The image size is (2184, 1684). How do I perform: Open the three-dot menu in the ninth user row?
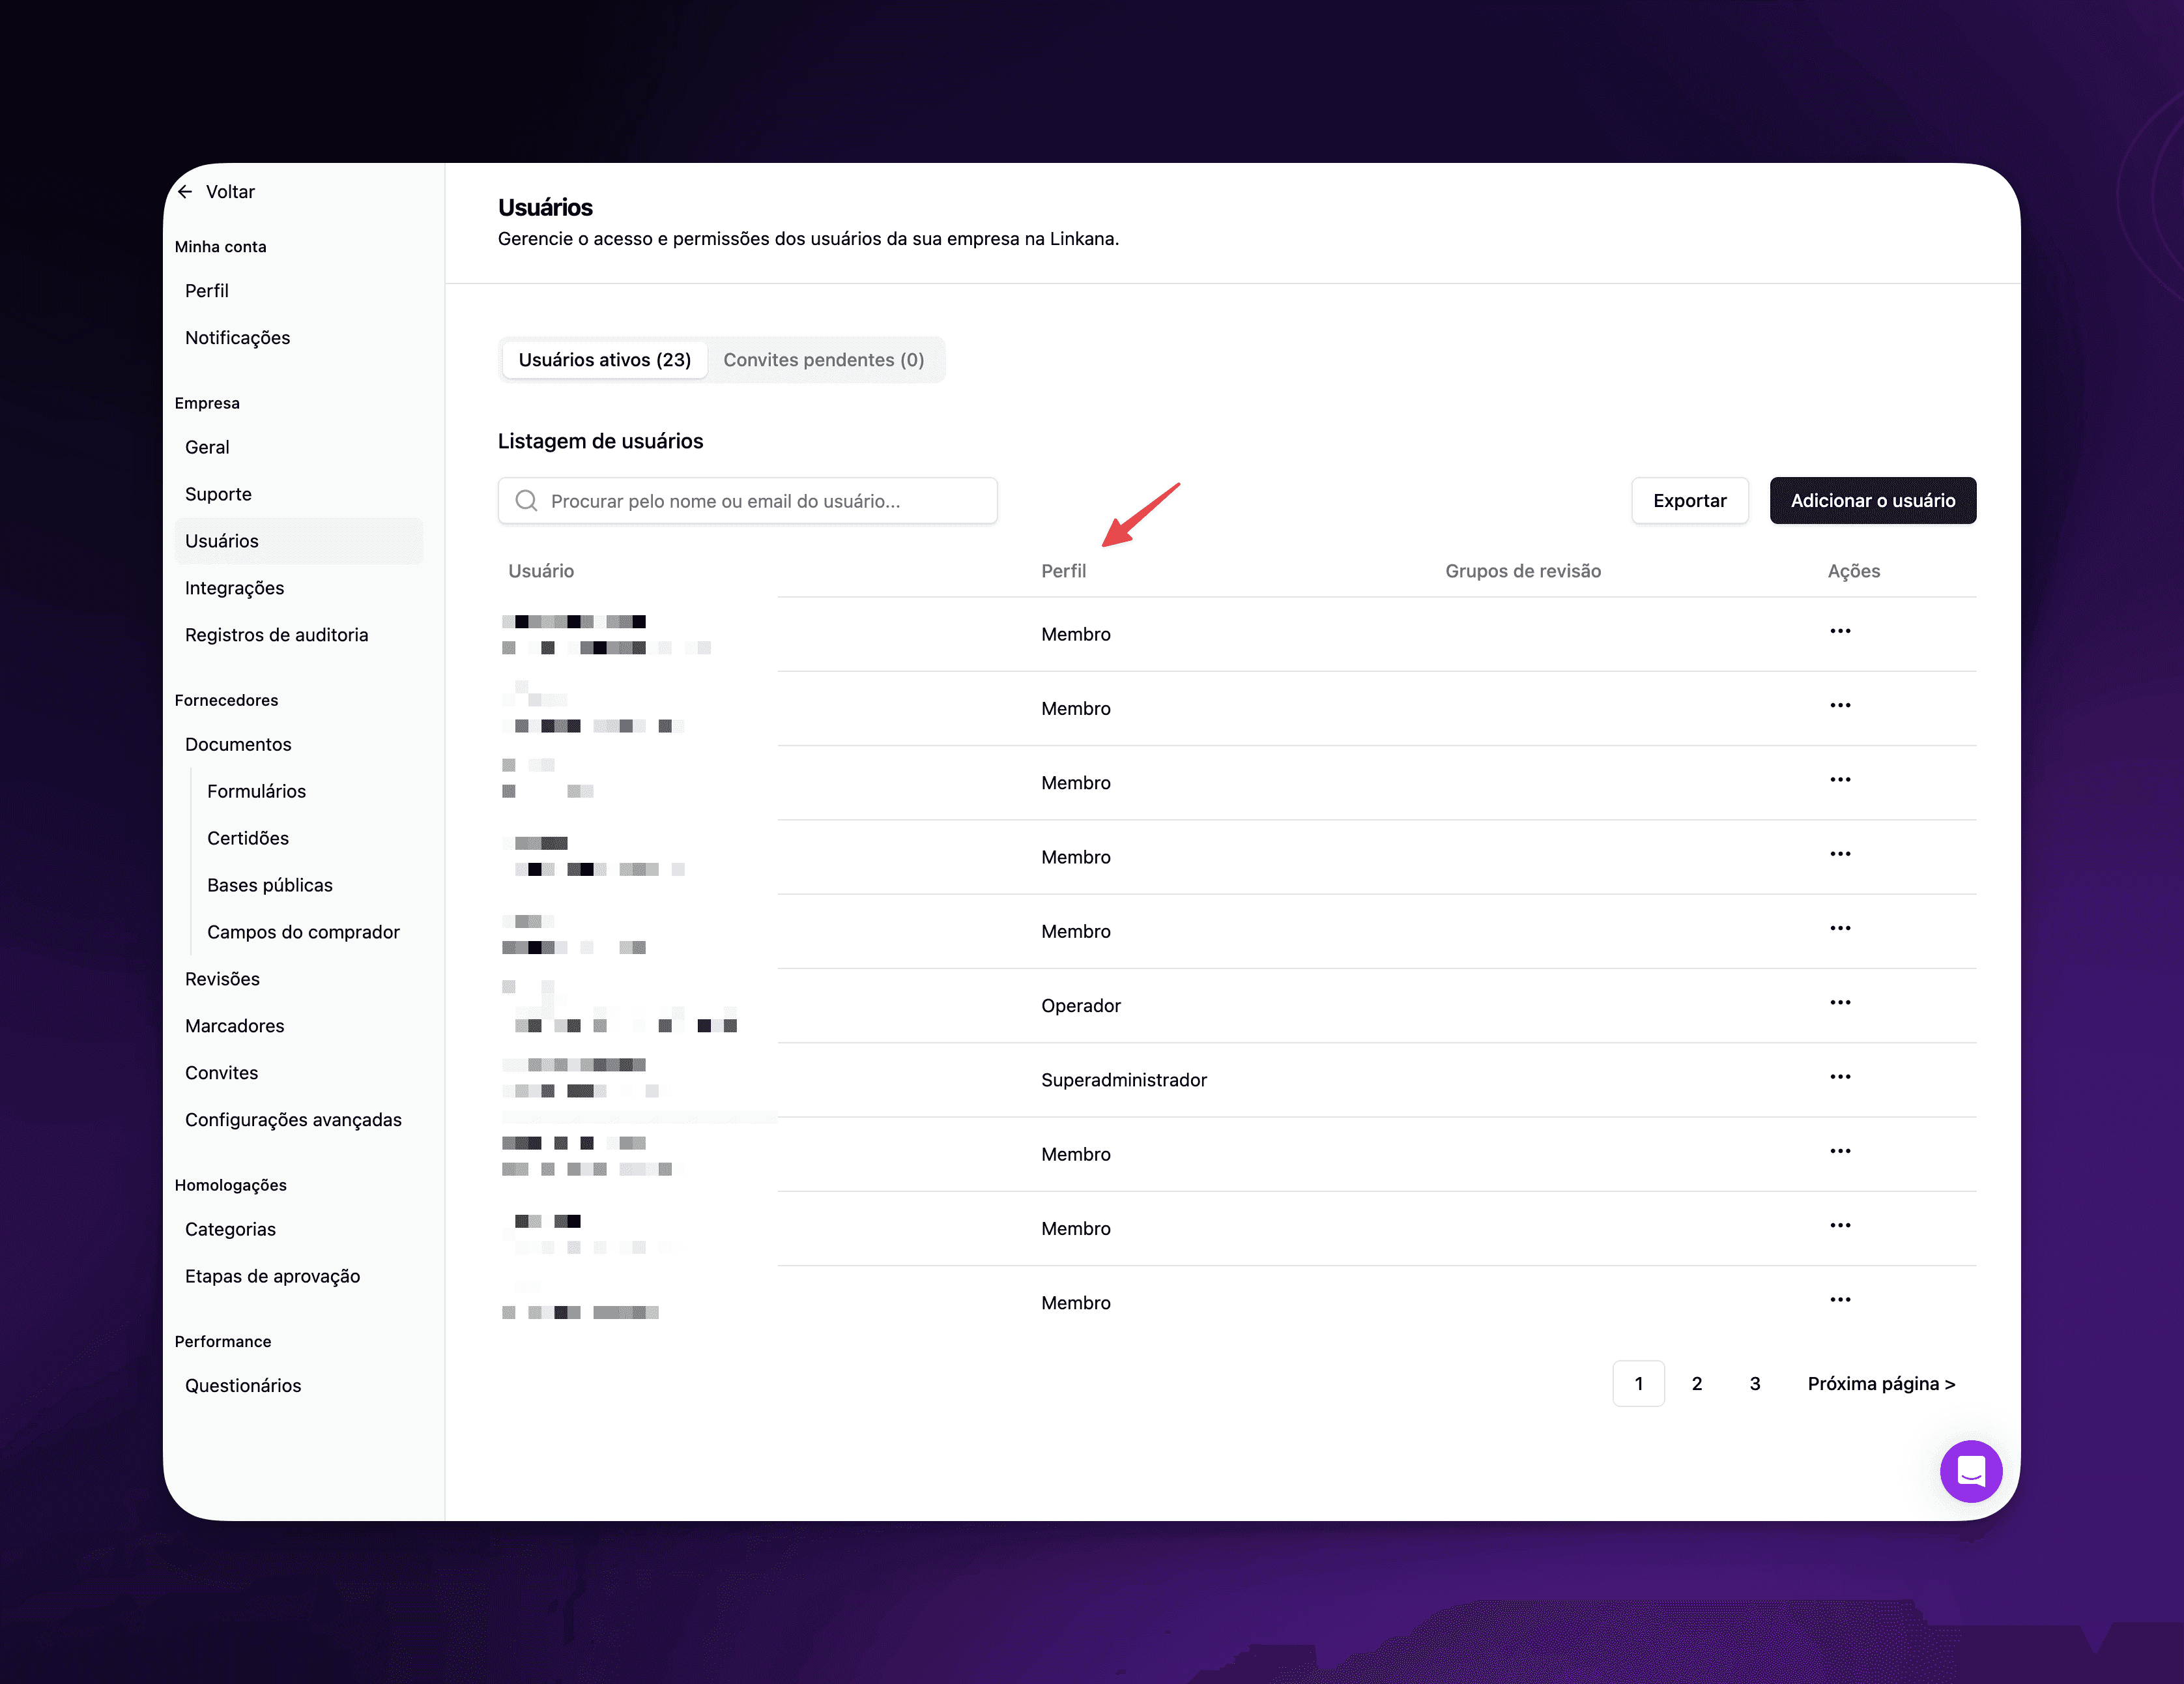point(1840,1226)
